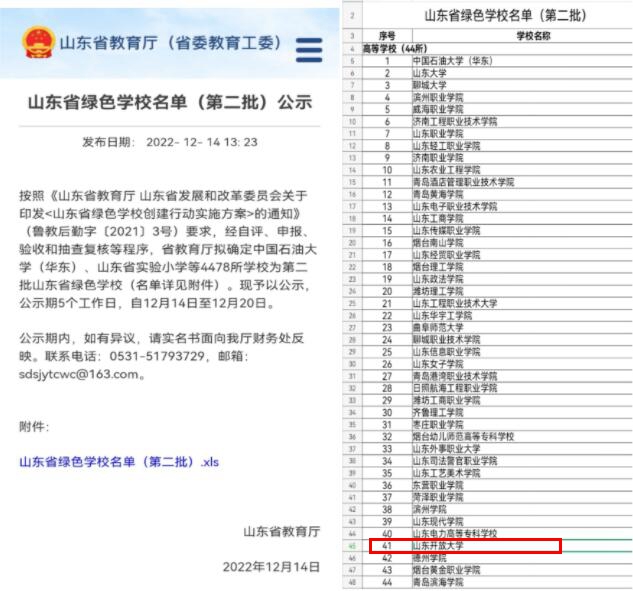Select cell 德州学院
This screenshot has height=591, width=633.
click(x=522, y=557)
